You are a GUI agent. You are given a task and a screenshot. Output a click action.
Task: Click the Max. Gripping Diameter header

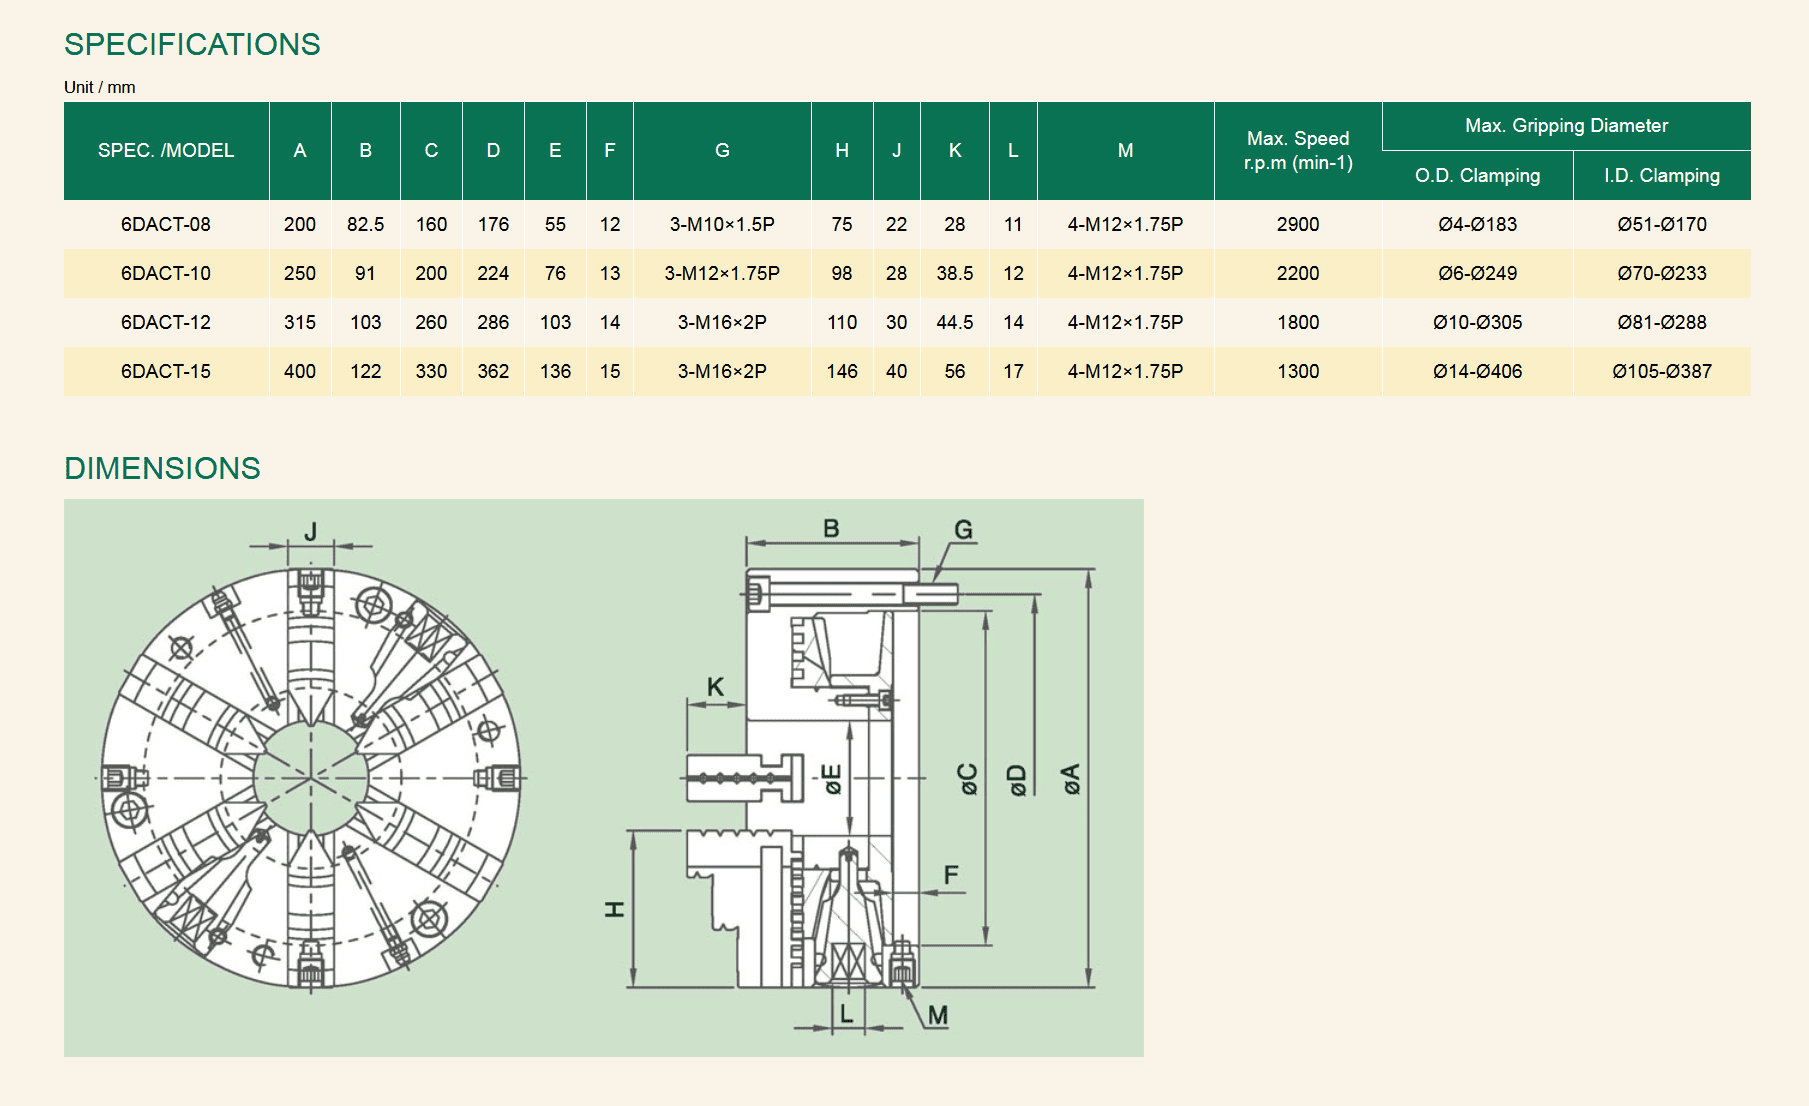1567,126
